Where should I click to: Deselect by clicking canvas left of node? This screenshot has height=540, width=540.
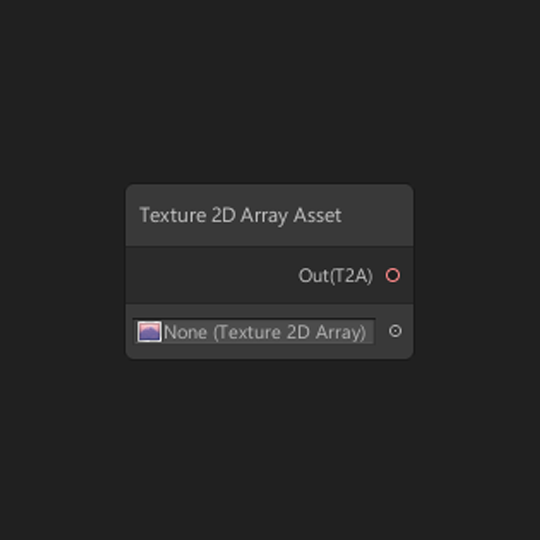(62, 272)
